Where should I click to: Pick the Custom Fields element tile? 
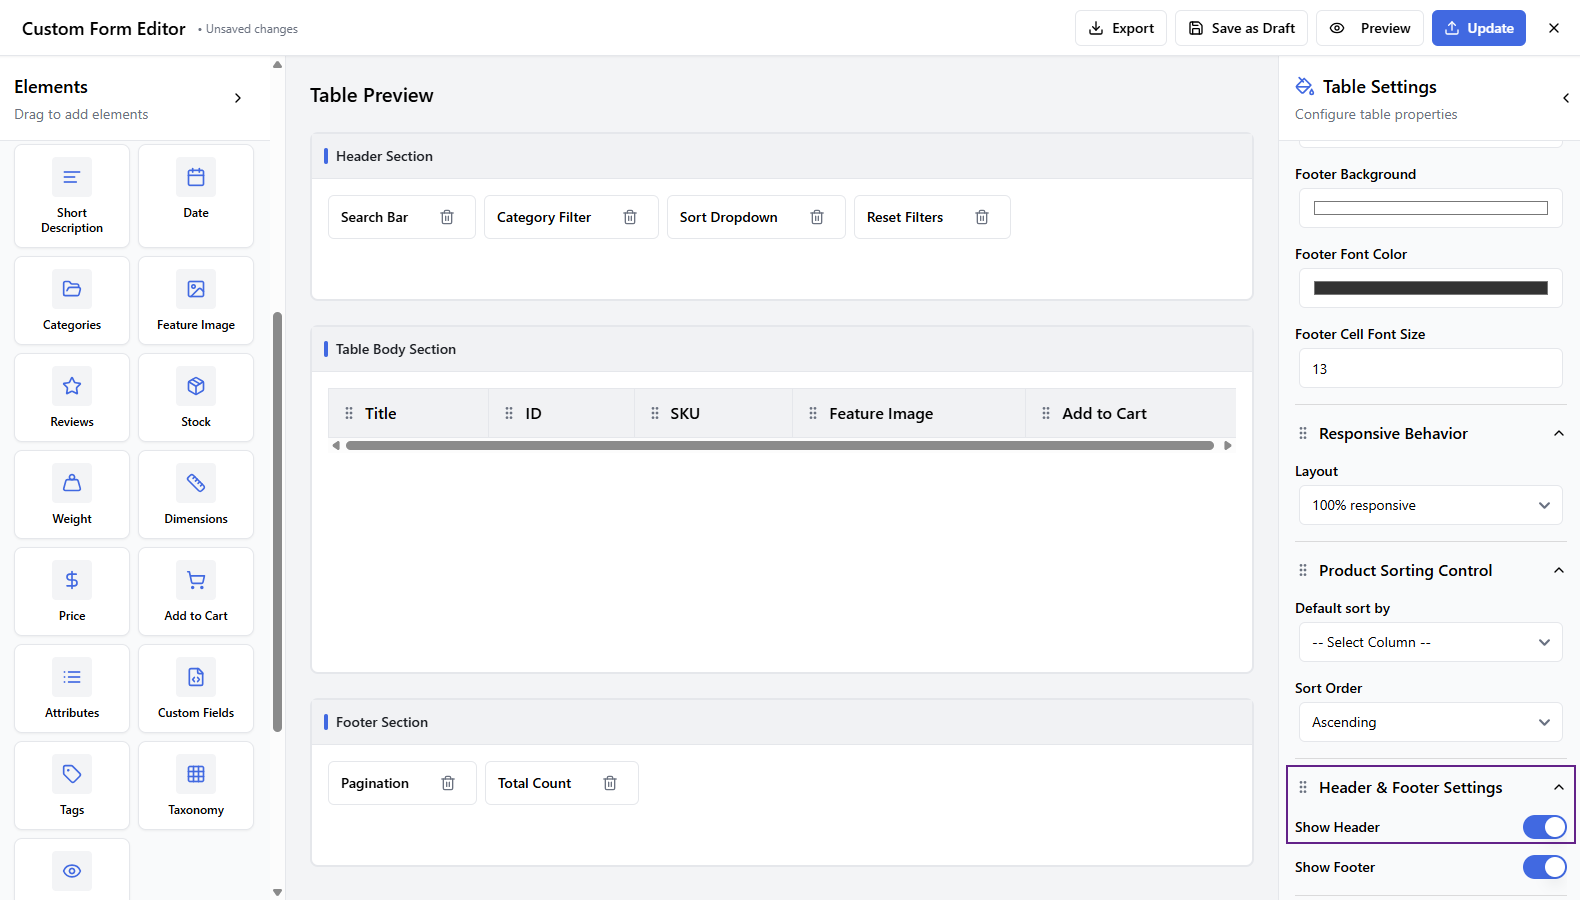[x=196, y=688]
